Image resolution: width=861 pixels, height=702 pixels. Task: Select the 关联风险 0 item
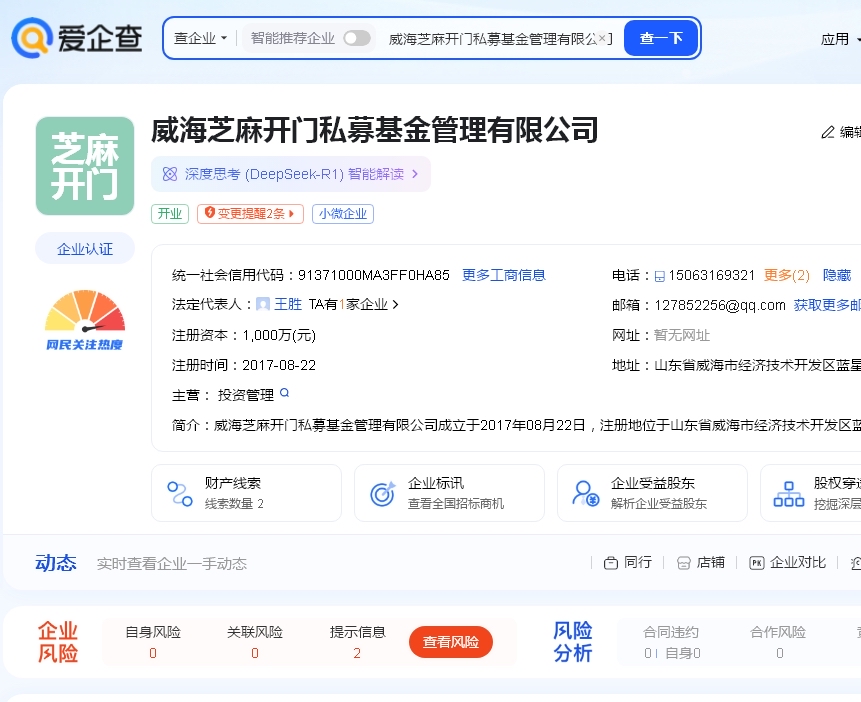255,642
